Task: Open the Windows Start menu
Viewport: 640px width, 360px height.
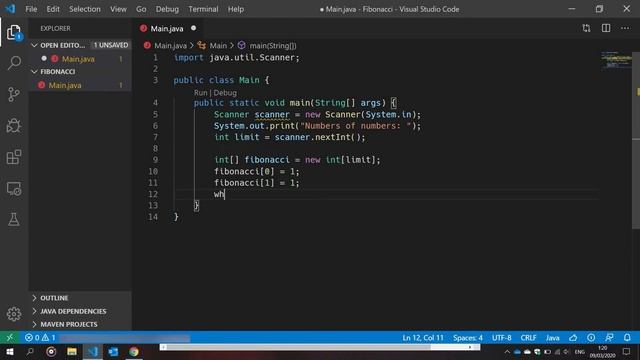Action: tap(9, 351)
